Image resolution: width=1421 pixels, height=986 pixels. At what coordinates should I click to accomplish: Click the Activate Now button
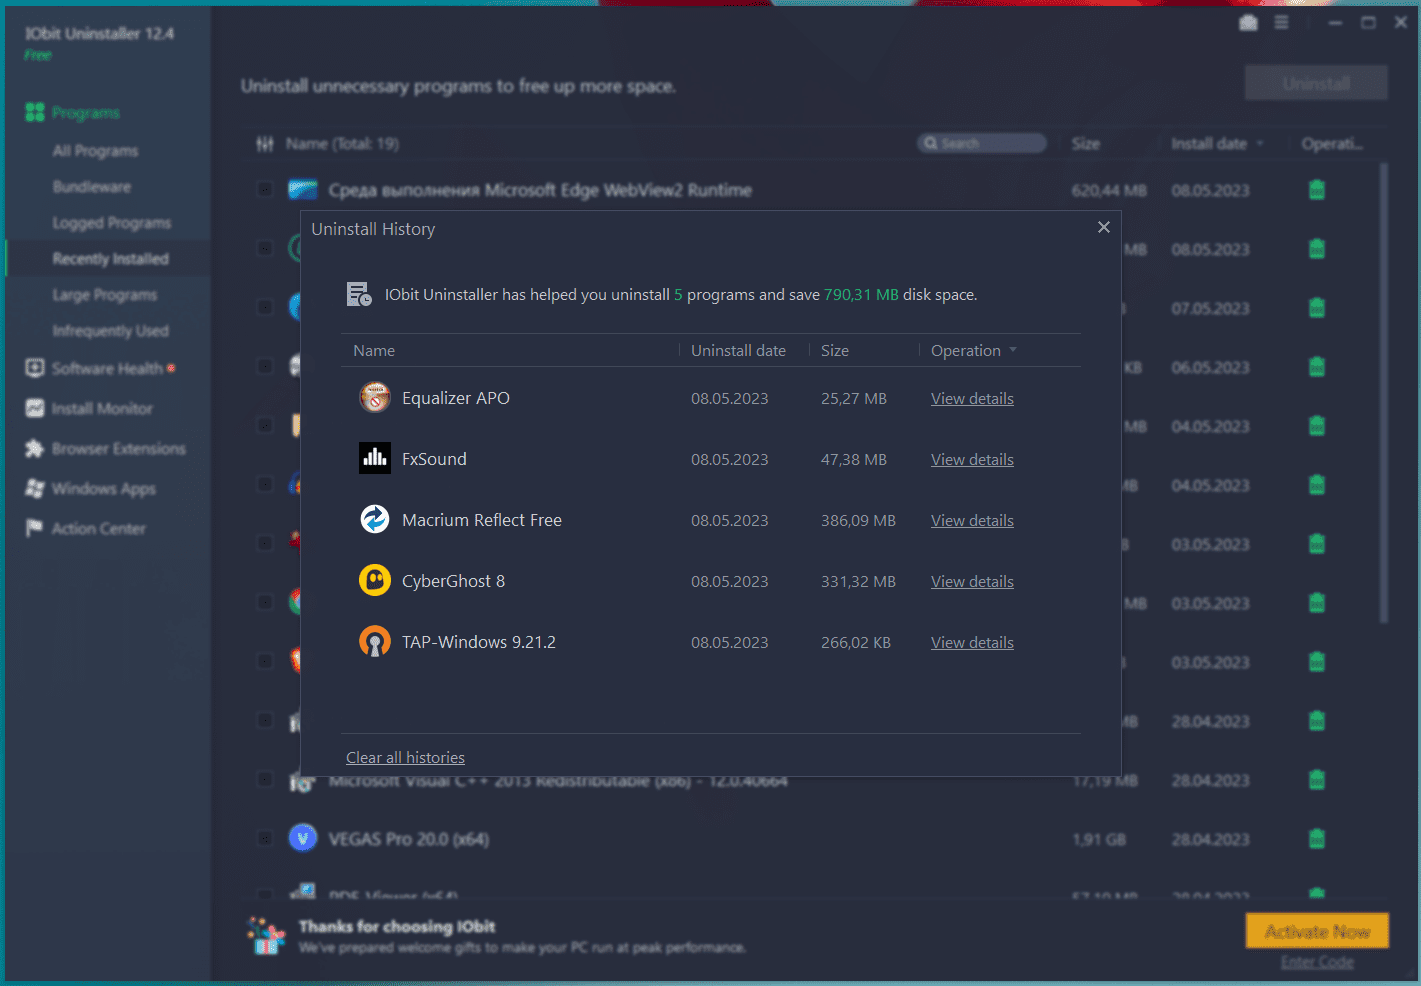click(x=1317, y=931)
